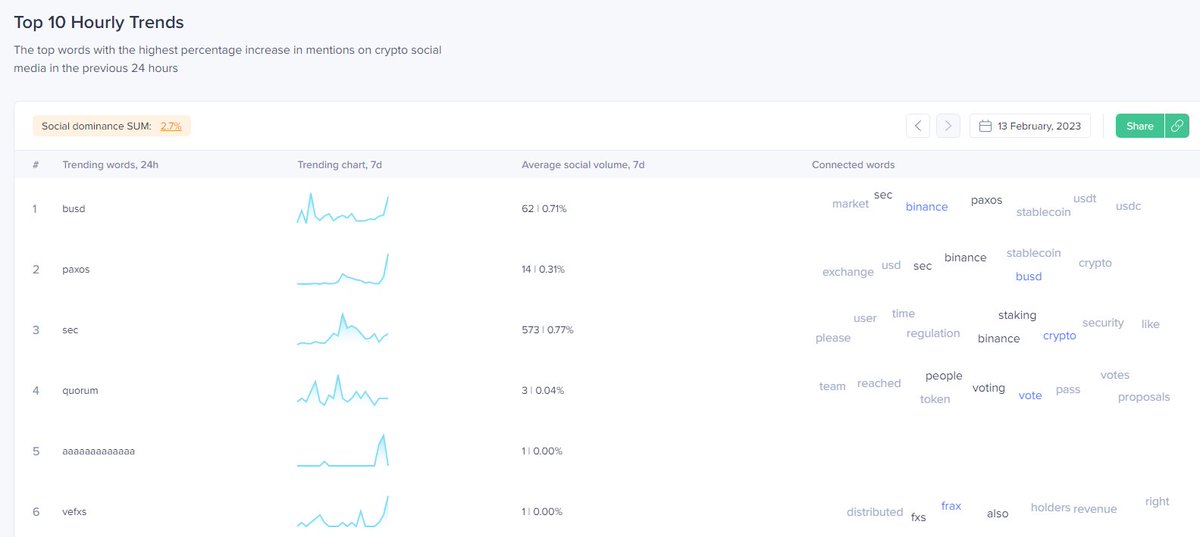Click the Average social volume, 7d header
The image size is (1200, 537).
coord(582,165)
